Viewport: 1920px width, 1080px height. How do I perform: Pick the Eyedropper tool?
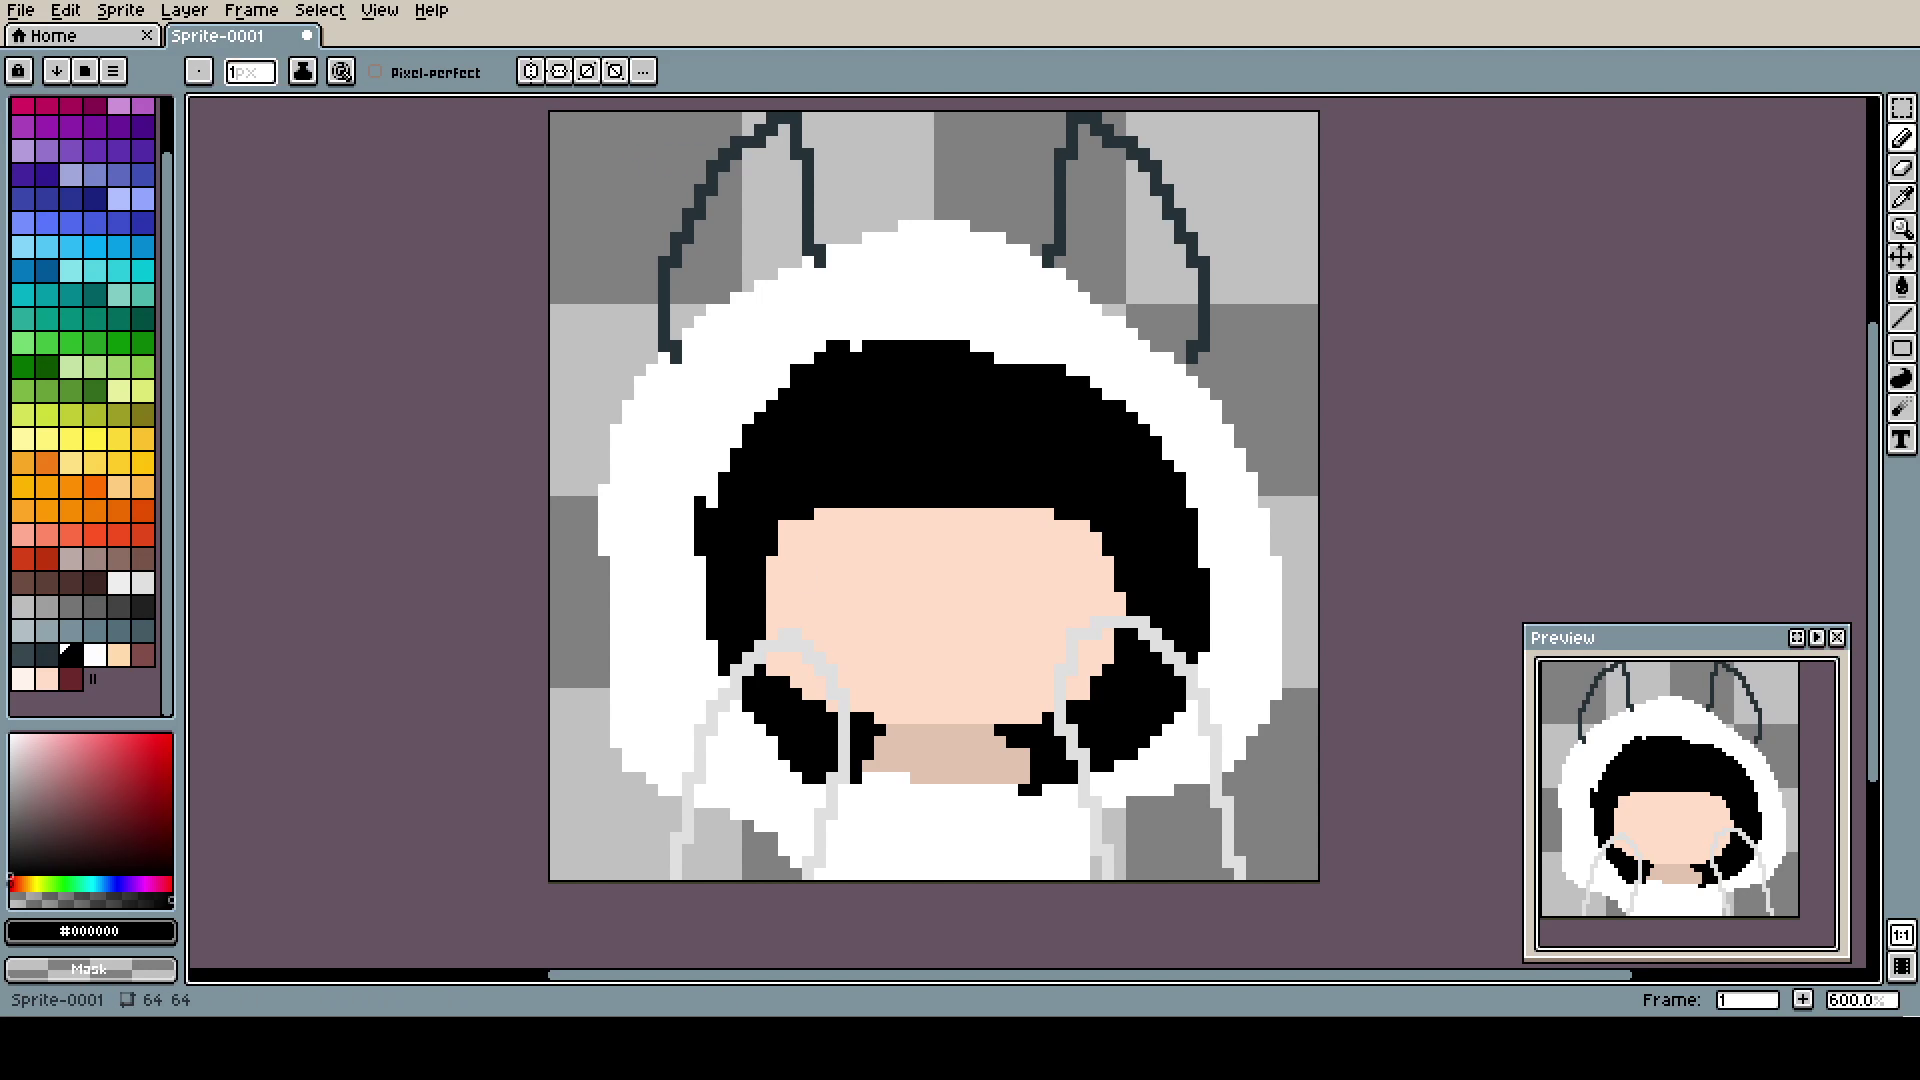1901,198
